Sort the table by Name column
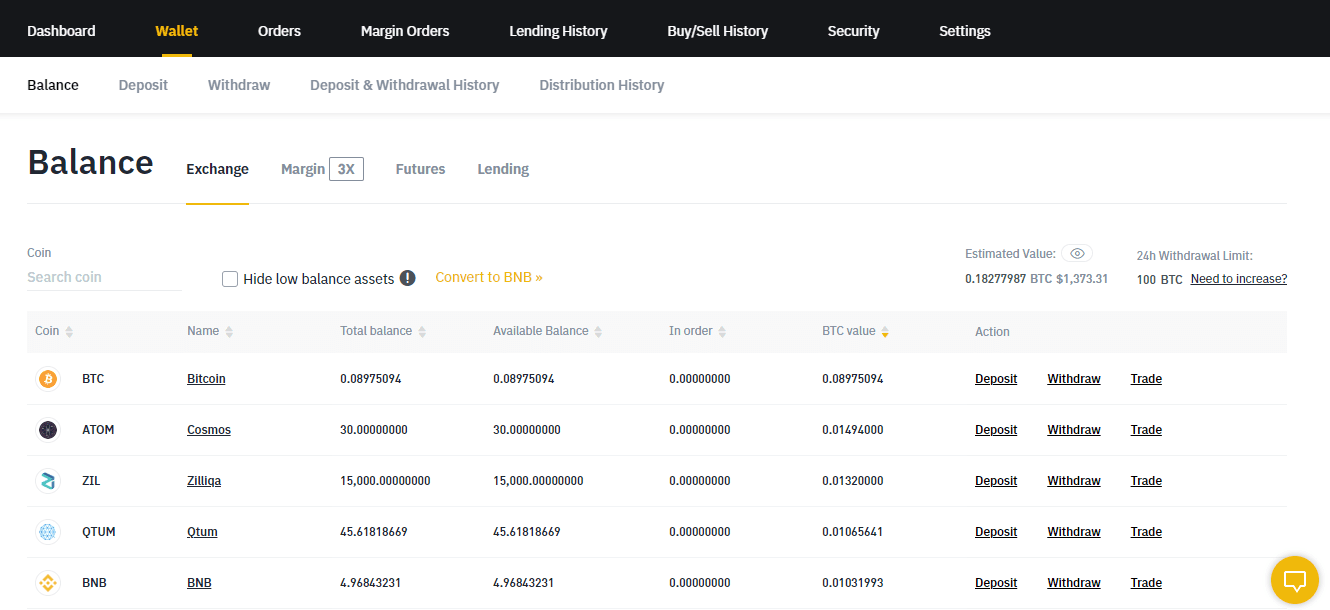 coord(210,331)
